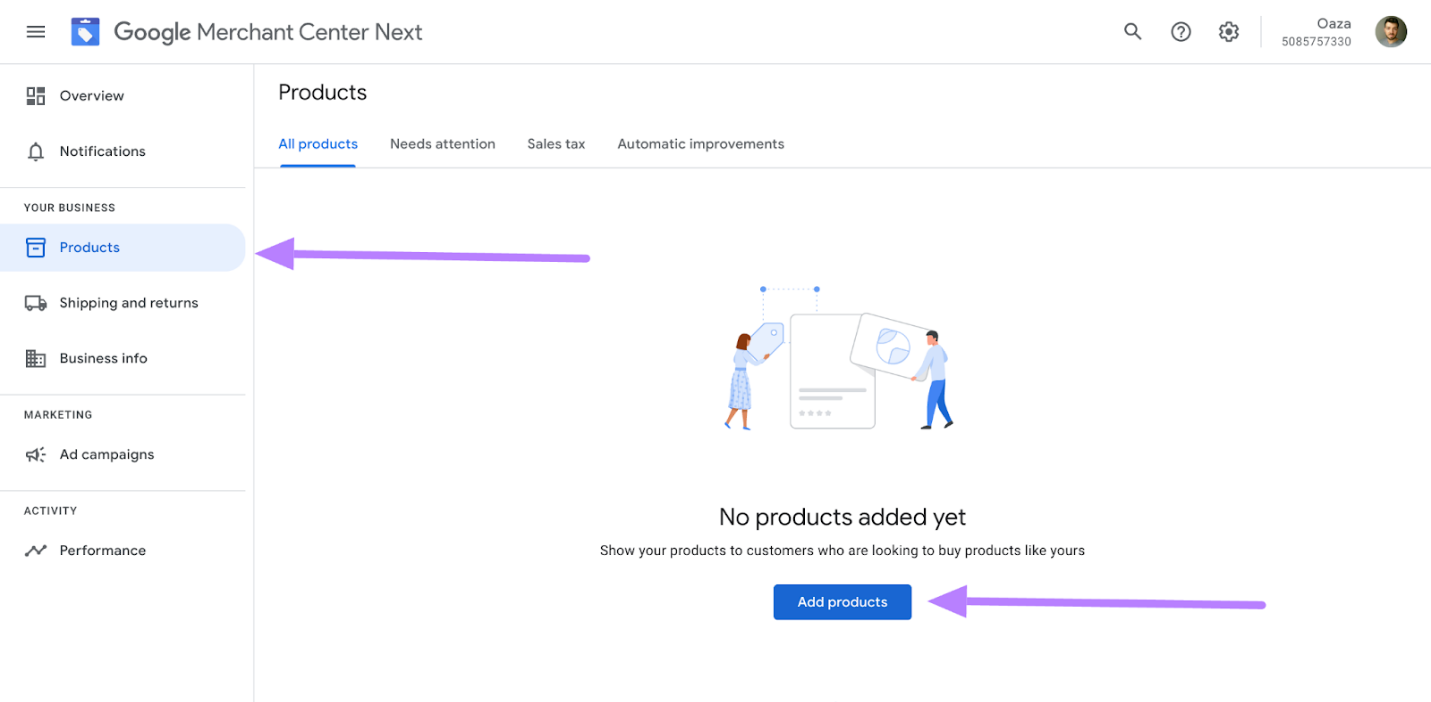The width and height of the screenshot is (1431, 702).
Task: Click the Business info building icon
Action: click(x=36, y=358)
